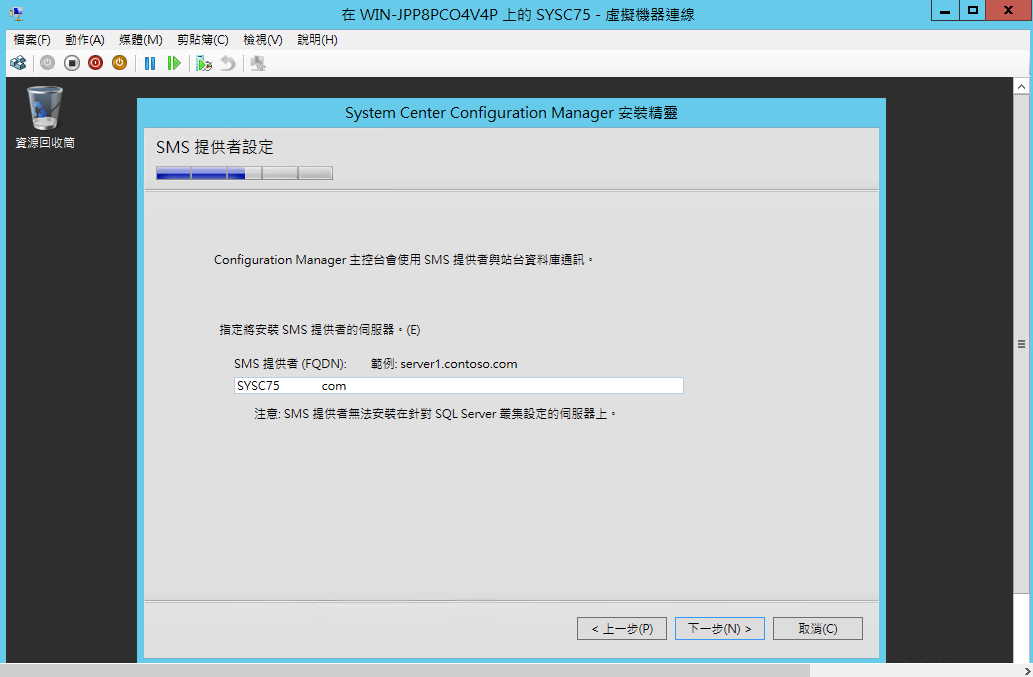The width and height of the screenshot is (1033, 677).
Task: Click the green Reset/Resume icon
Action: [174, 63]
